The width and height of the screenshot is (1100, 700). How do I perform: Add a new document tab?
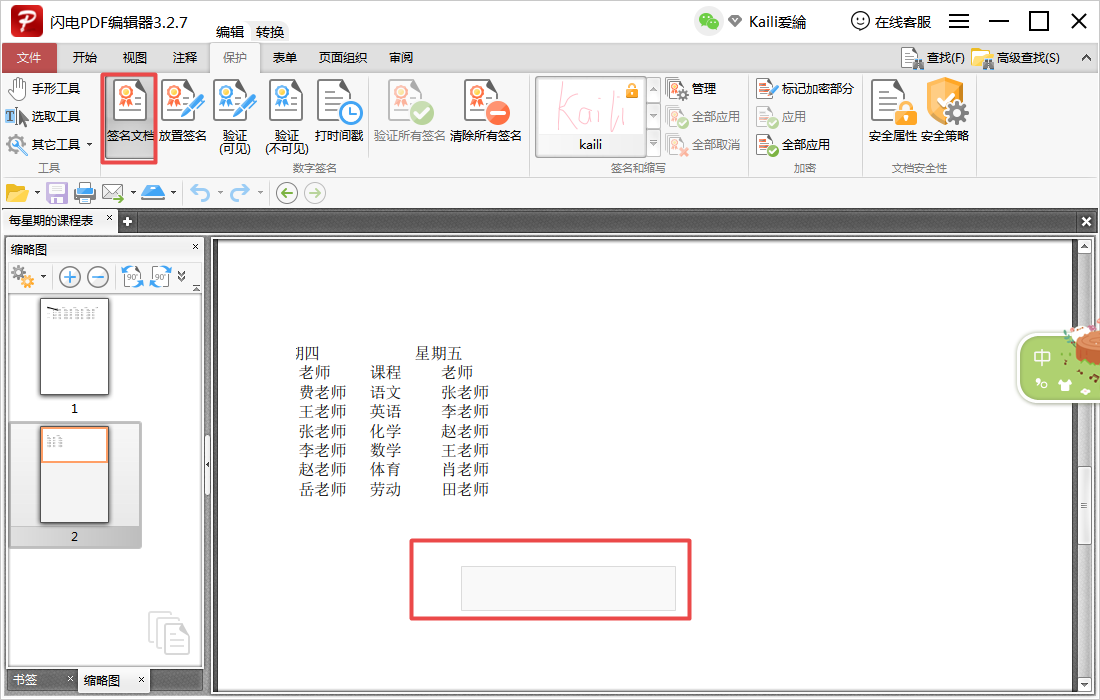(x=127, y=222)
